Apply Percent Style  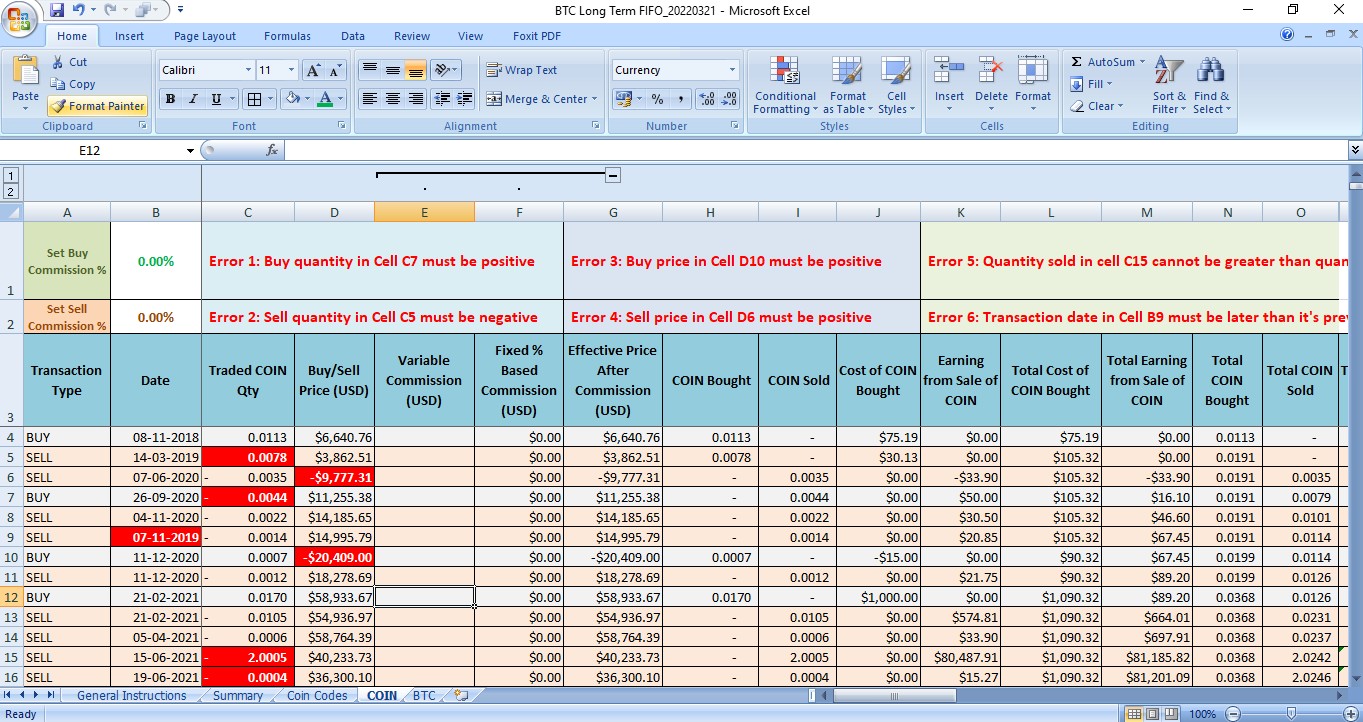click(x=657, y=99)
